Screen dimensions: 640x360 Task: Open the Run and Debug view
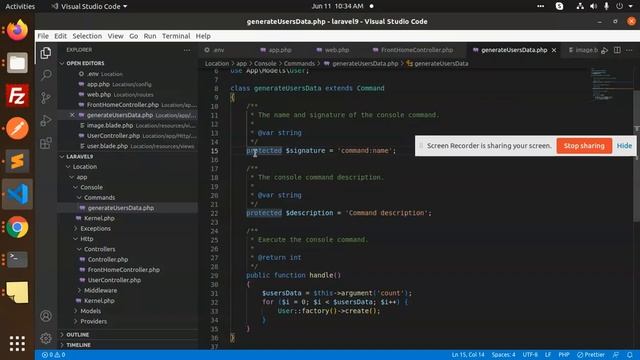[x=46, y=120]
